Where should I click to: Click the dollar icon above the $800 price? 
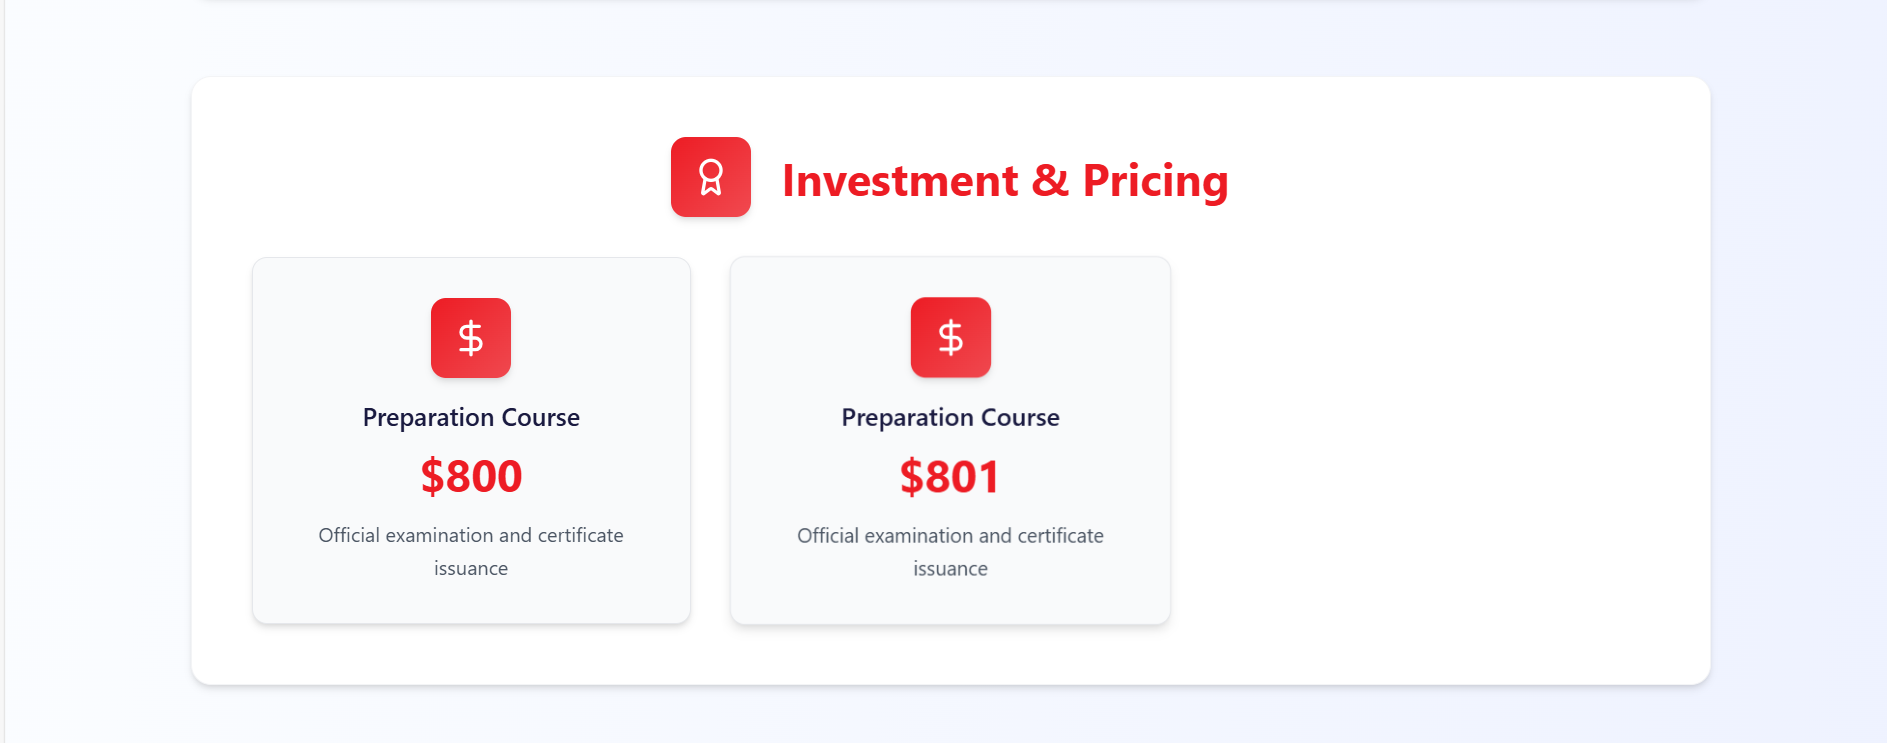click(470, 338)
